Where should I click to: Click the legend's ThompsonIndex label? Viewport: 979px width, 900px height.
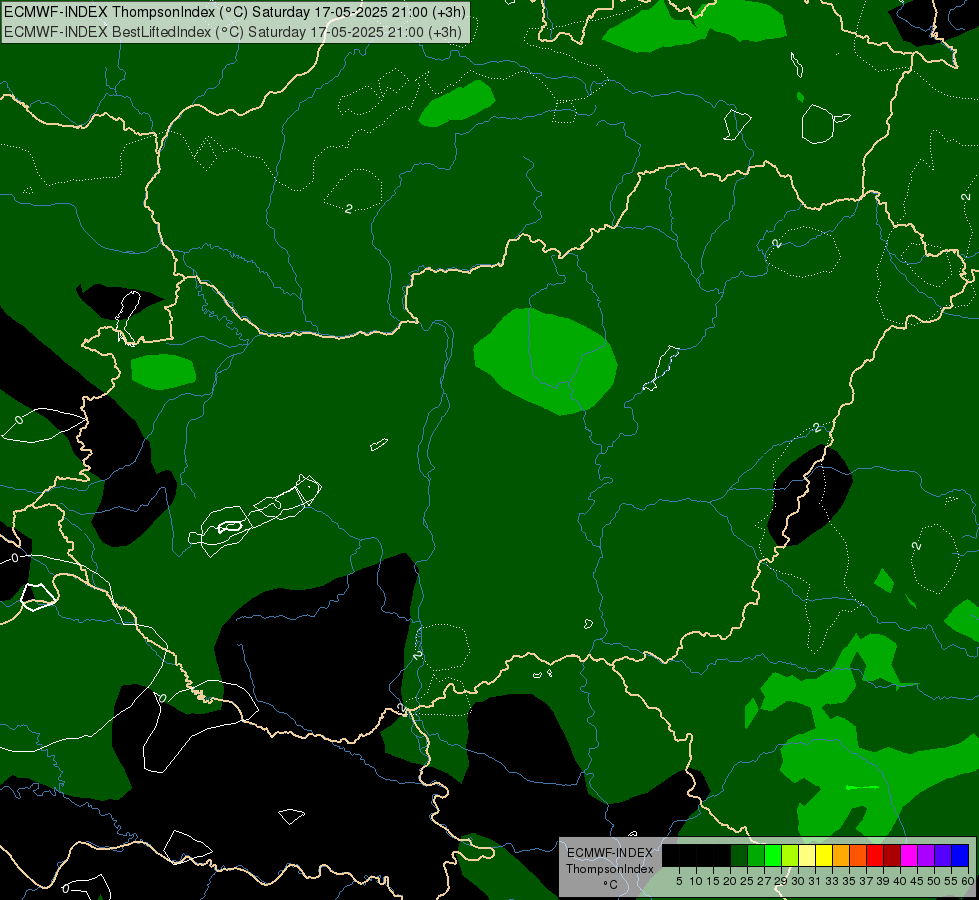point(609,869)
